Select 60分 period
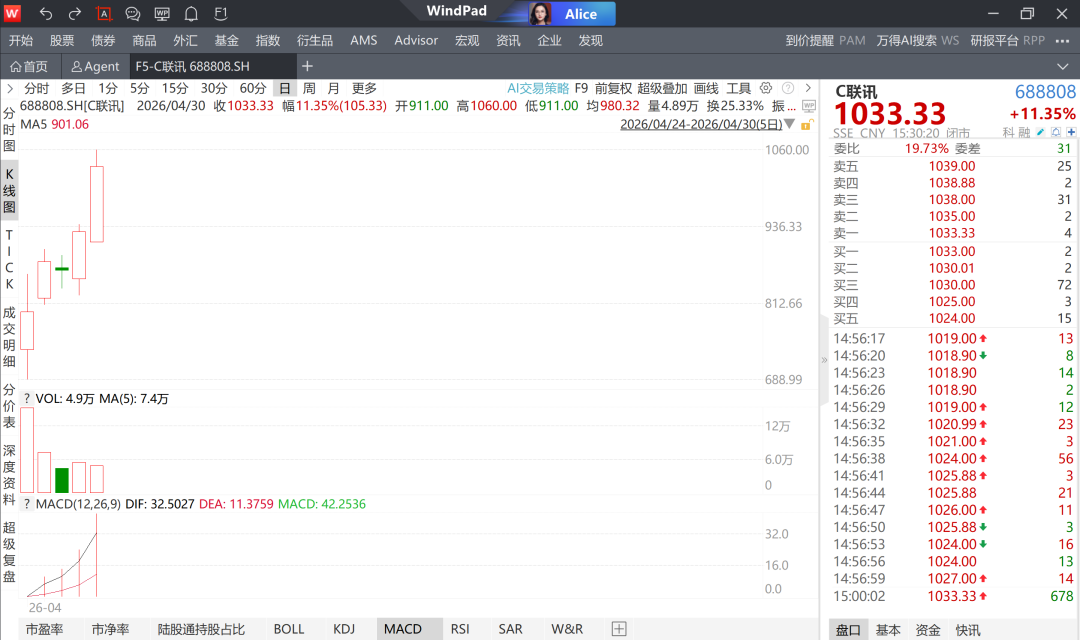 click(x=253, y=88)
